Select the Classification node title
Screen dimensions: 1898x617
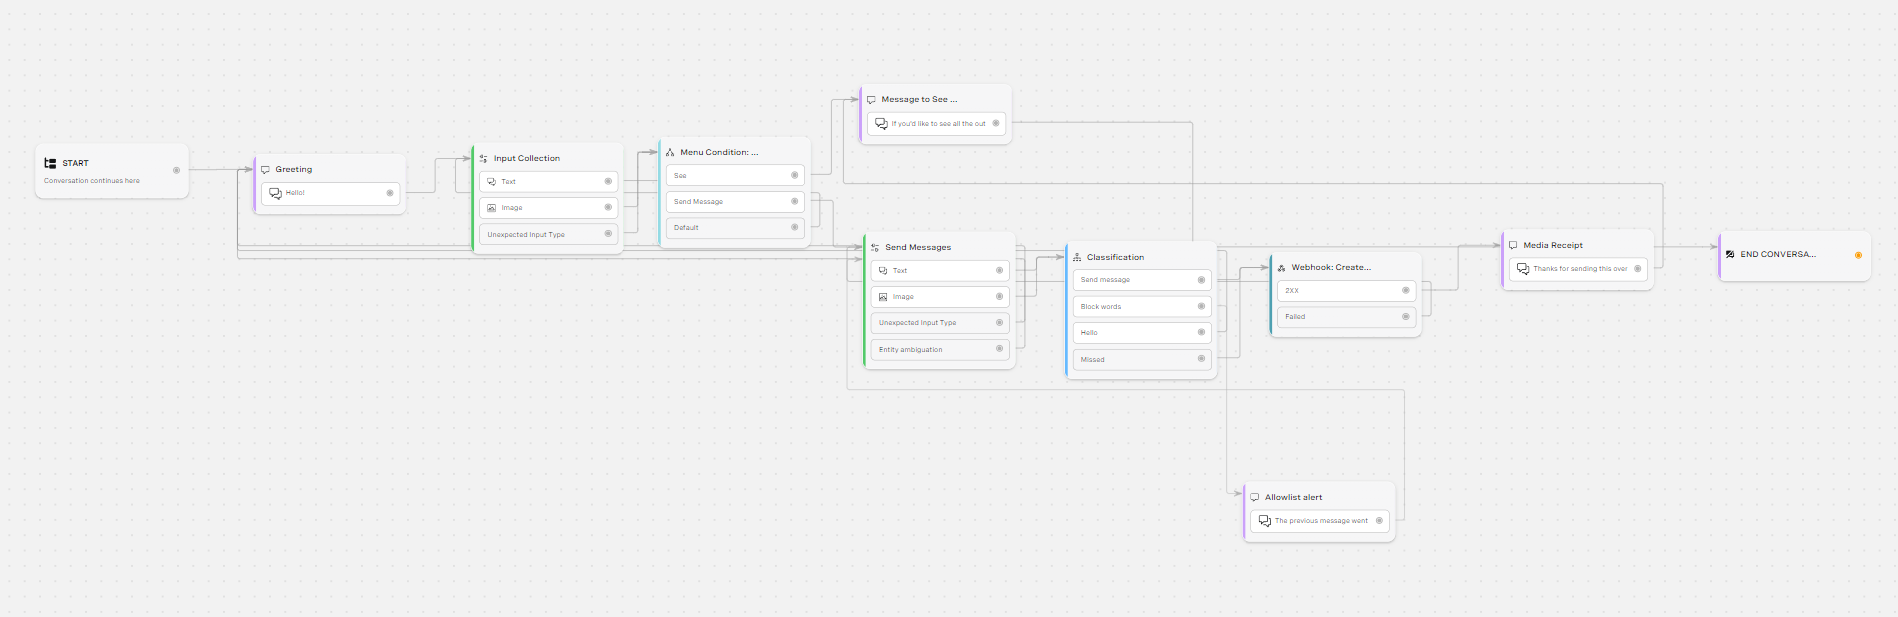point(1115,257)
